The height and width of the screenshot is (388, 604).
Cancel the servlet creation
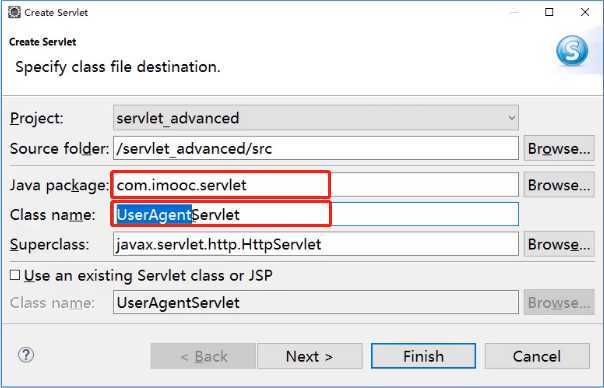pos(537,356)
